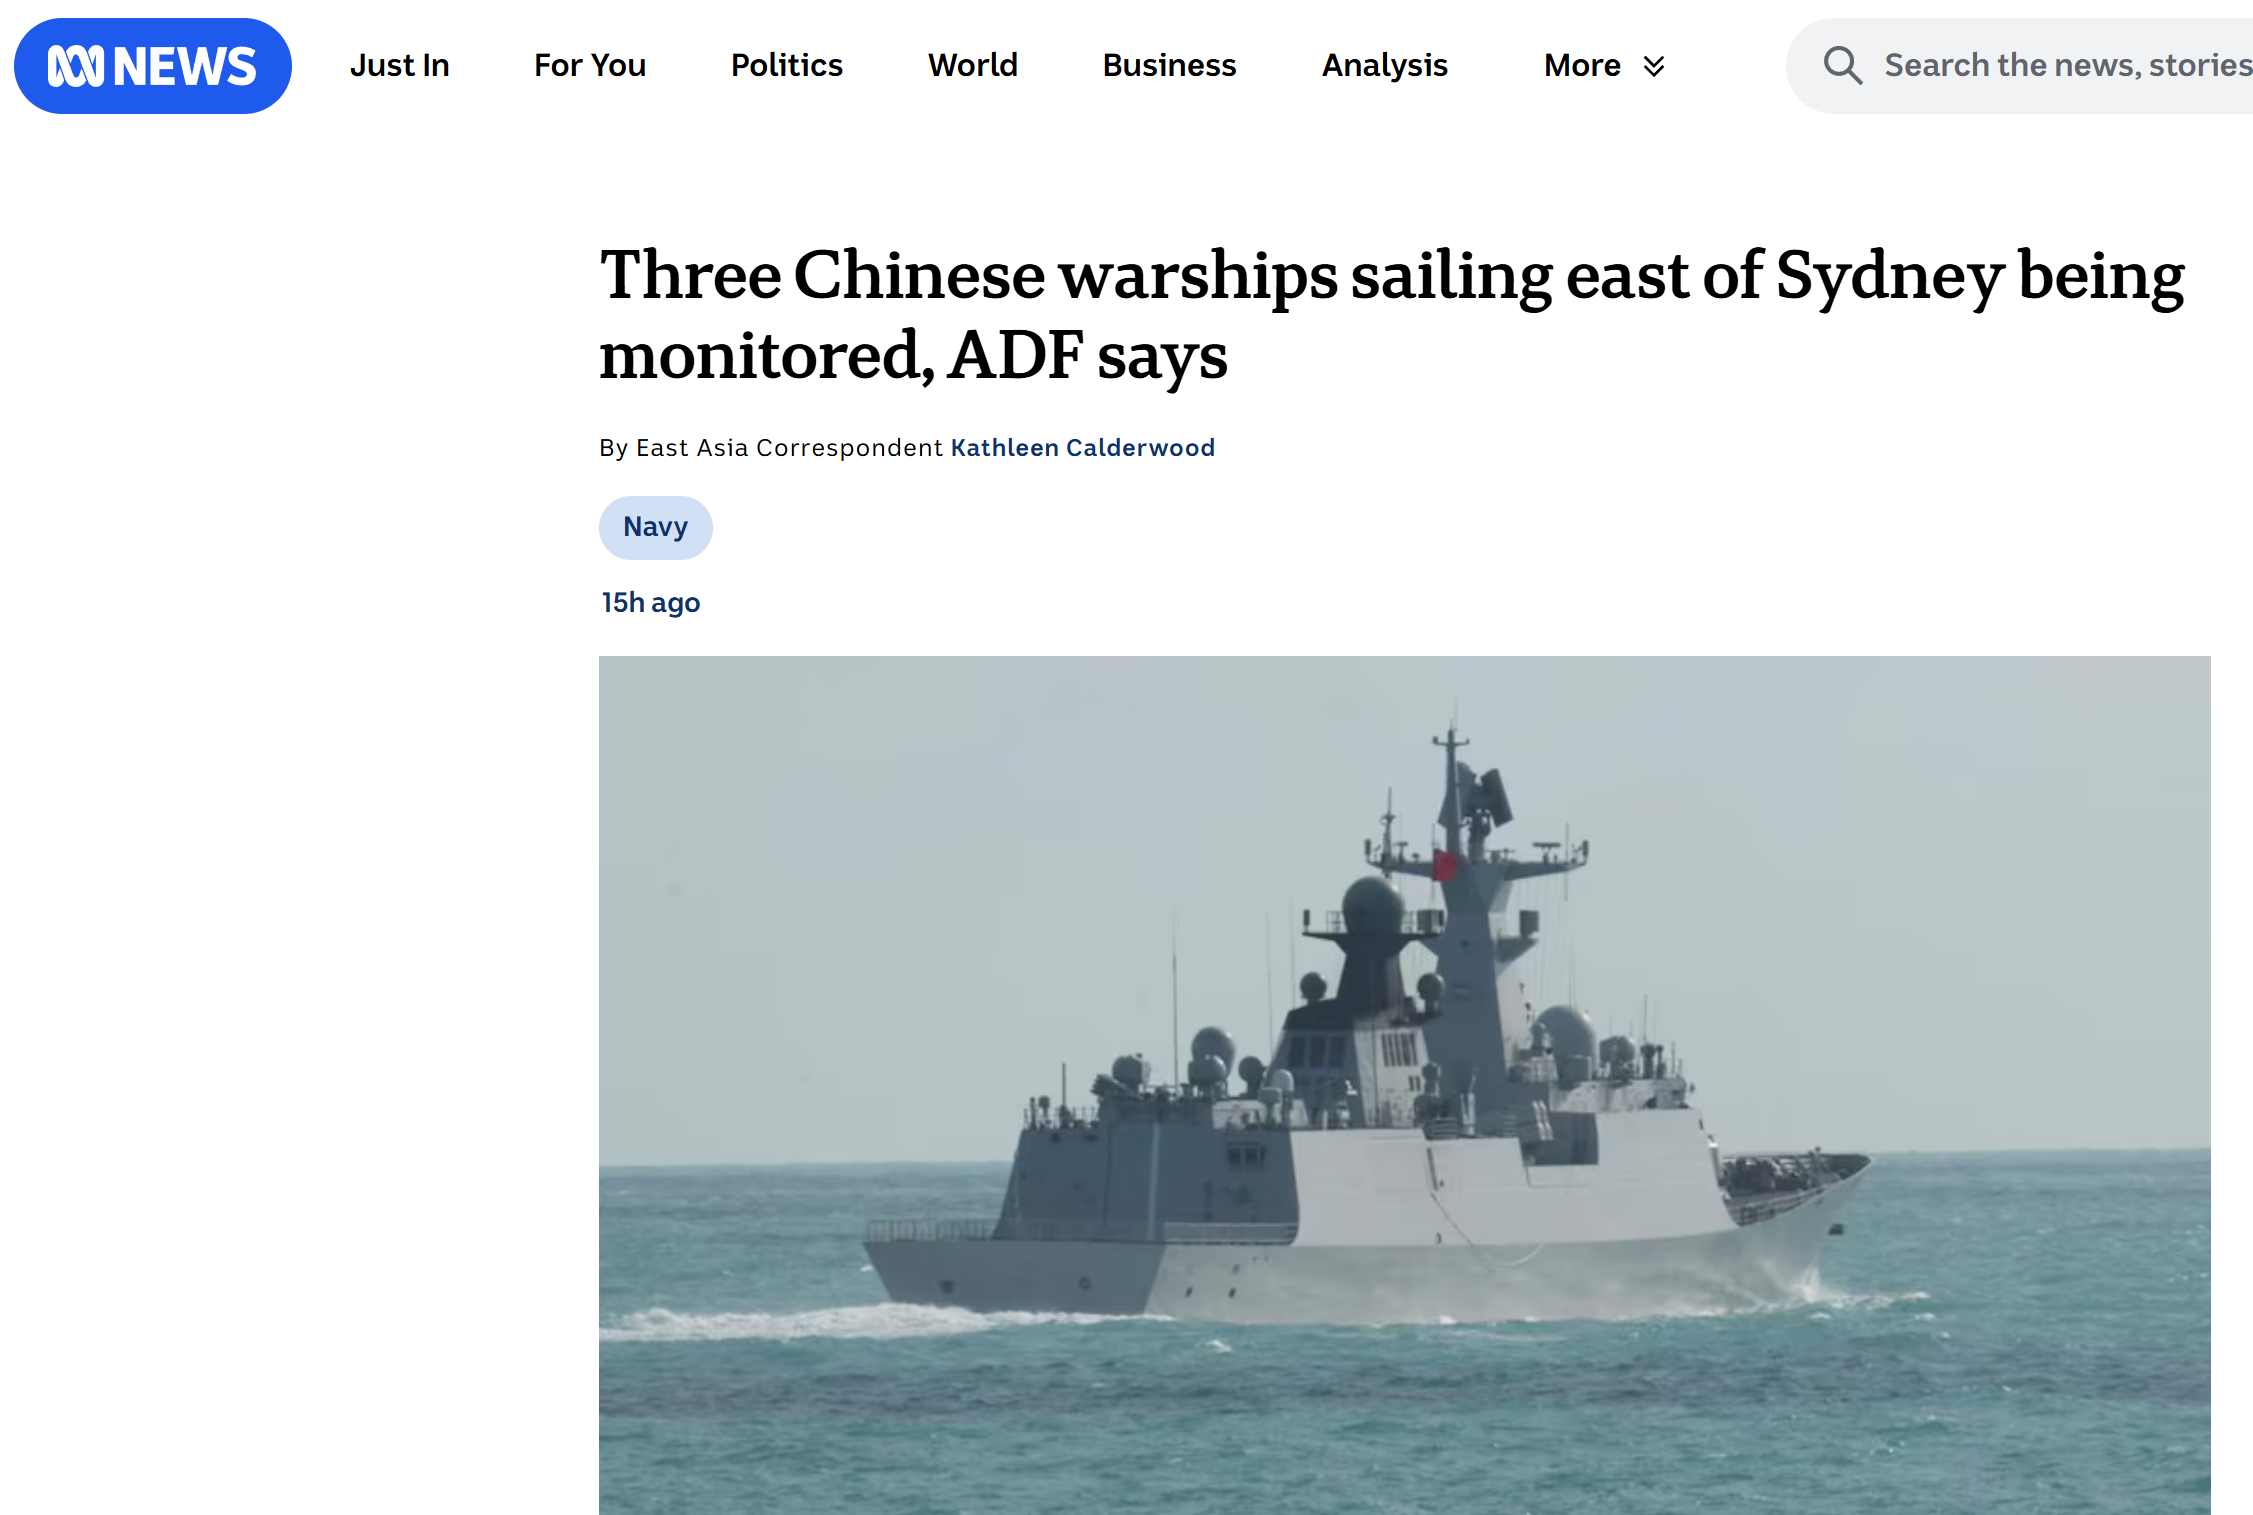Image resolution: width=2253 pixels, height=1515 pixels.
Task: Go to the For You tab
Action: click(590, 65)
